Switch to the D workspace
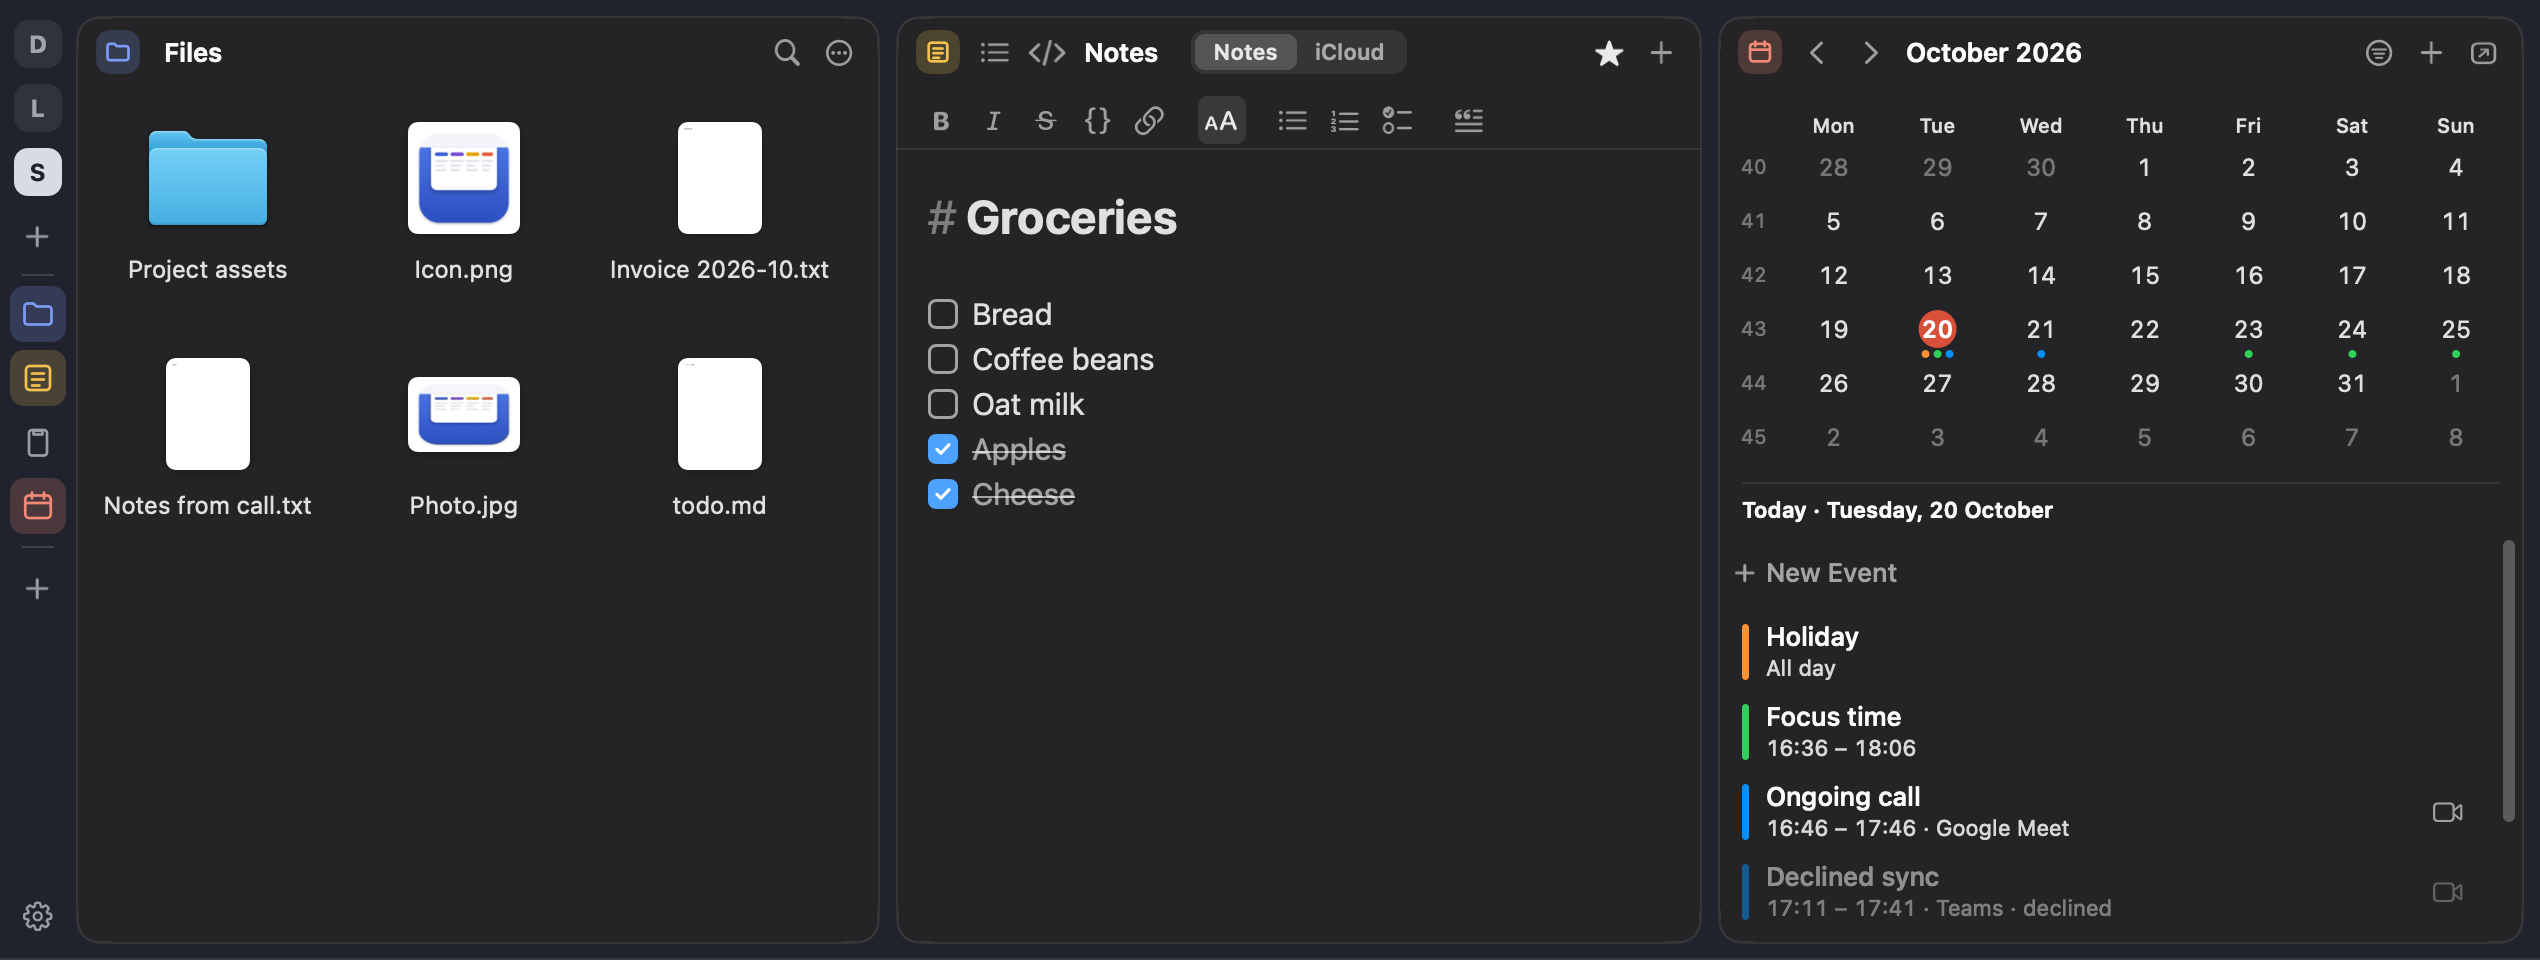2540x960 pixels. (38, 44)
